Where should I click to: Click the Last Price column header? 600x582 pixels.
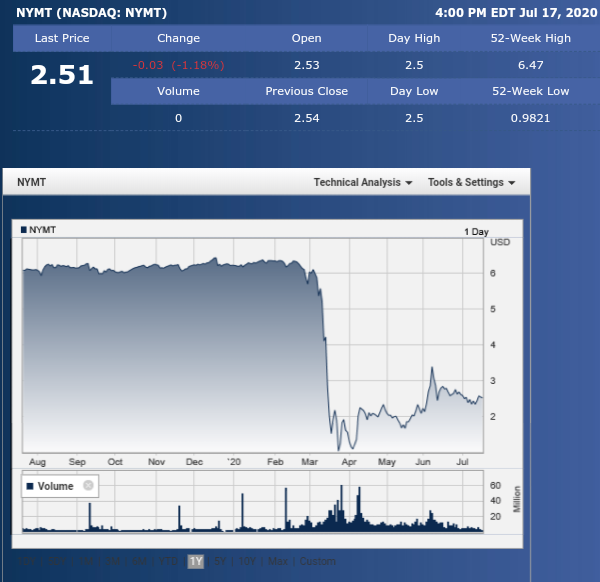pyautogui.click(x=62, y=38)
